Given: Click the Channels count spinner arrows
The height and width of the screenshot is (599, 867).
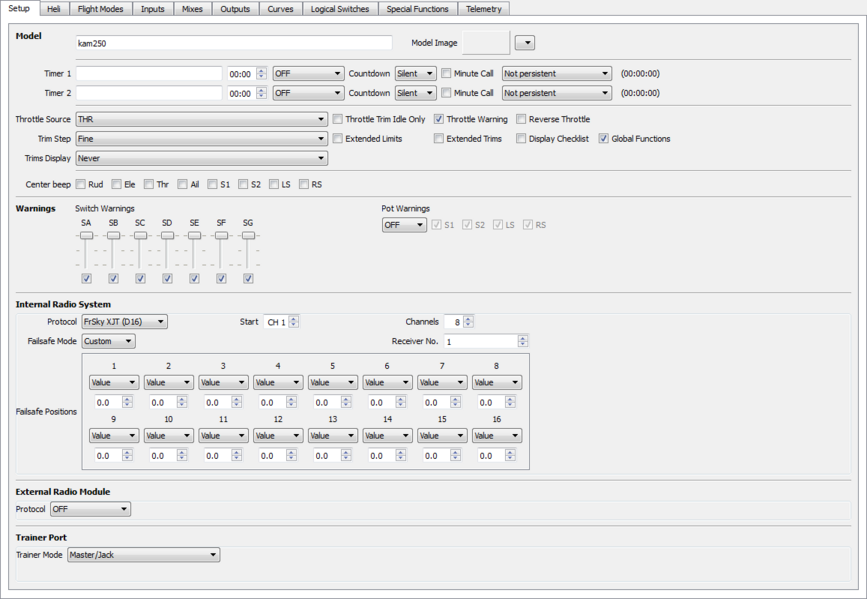Looking at the screenshot, I should click(x=468, y=322).
